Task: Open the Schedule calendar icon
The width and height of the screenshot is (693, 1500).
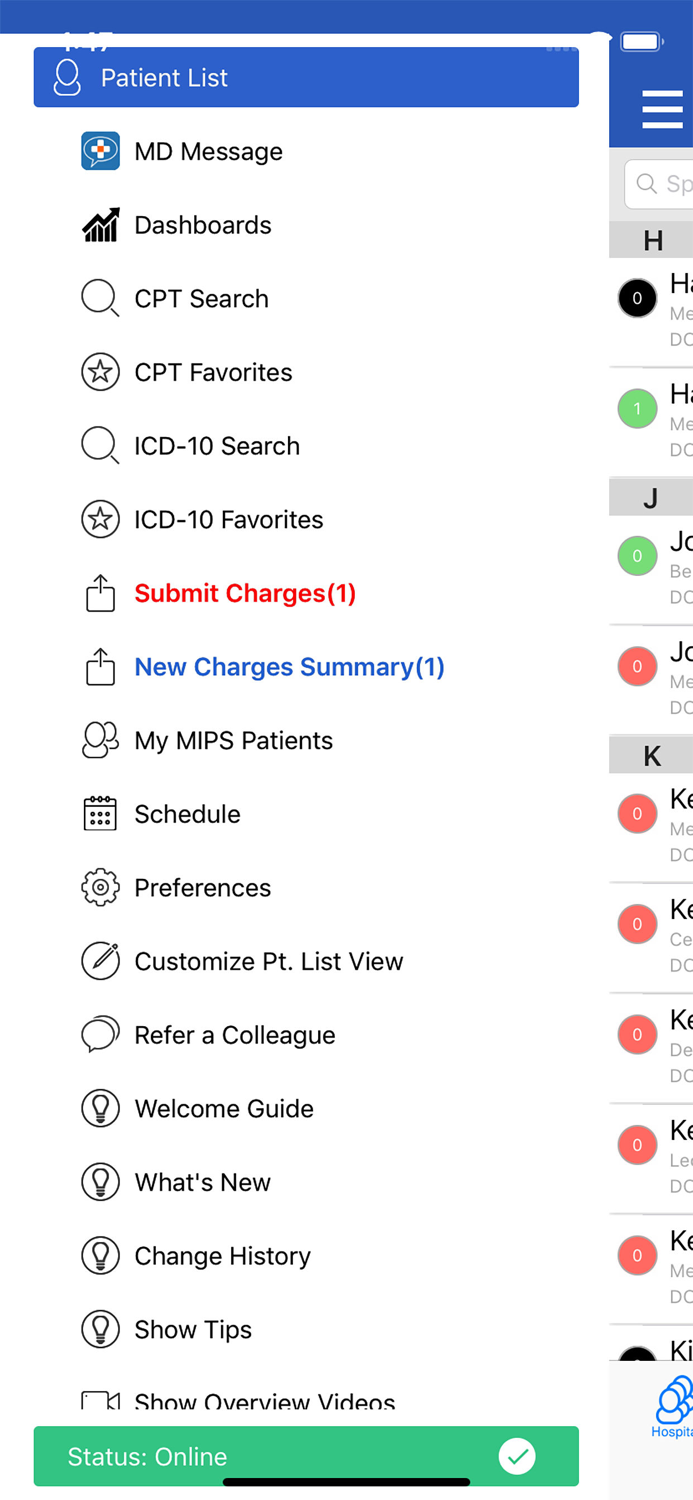Action: click(x=100, y=814)
